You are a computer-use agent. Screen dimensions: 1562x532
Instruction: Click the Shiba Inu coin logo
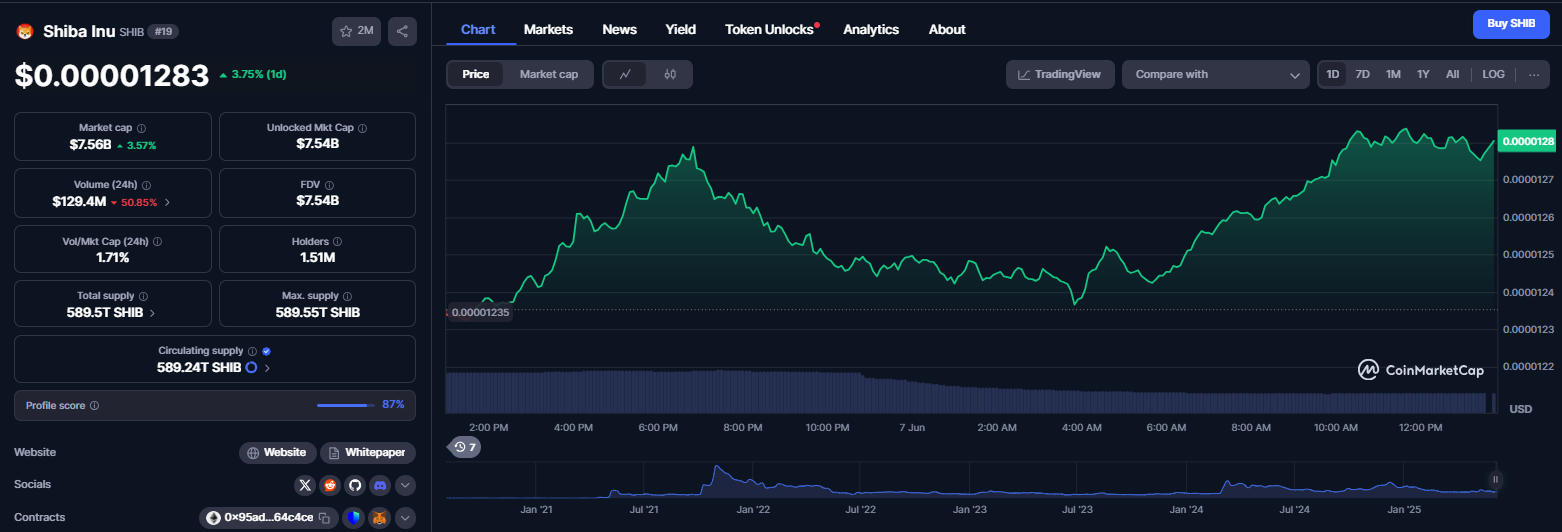point(25,31)
